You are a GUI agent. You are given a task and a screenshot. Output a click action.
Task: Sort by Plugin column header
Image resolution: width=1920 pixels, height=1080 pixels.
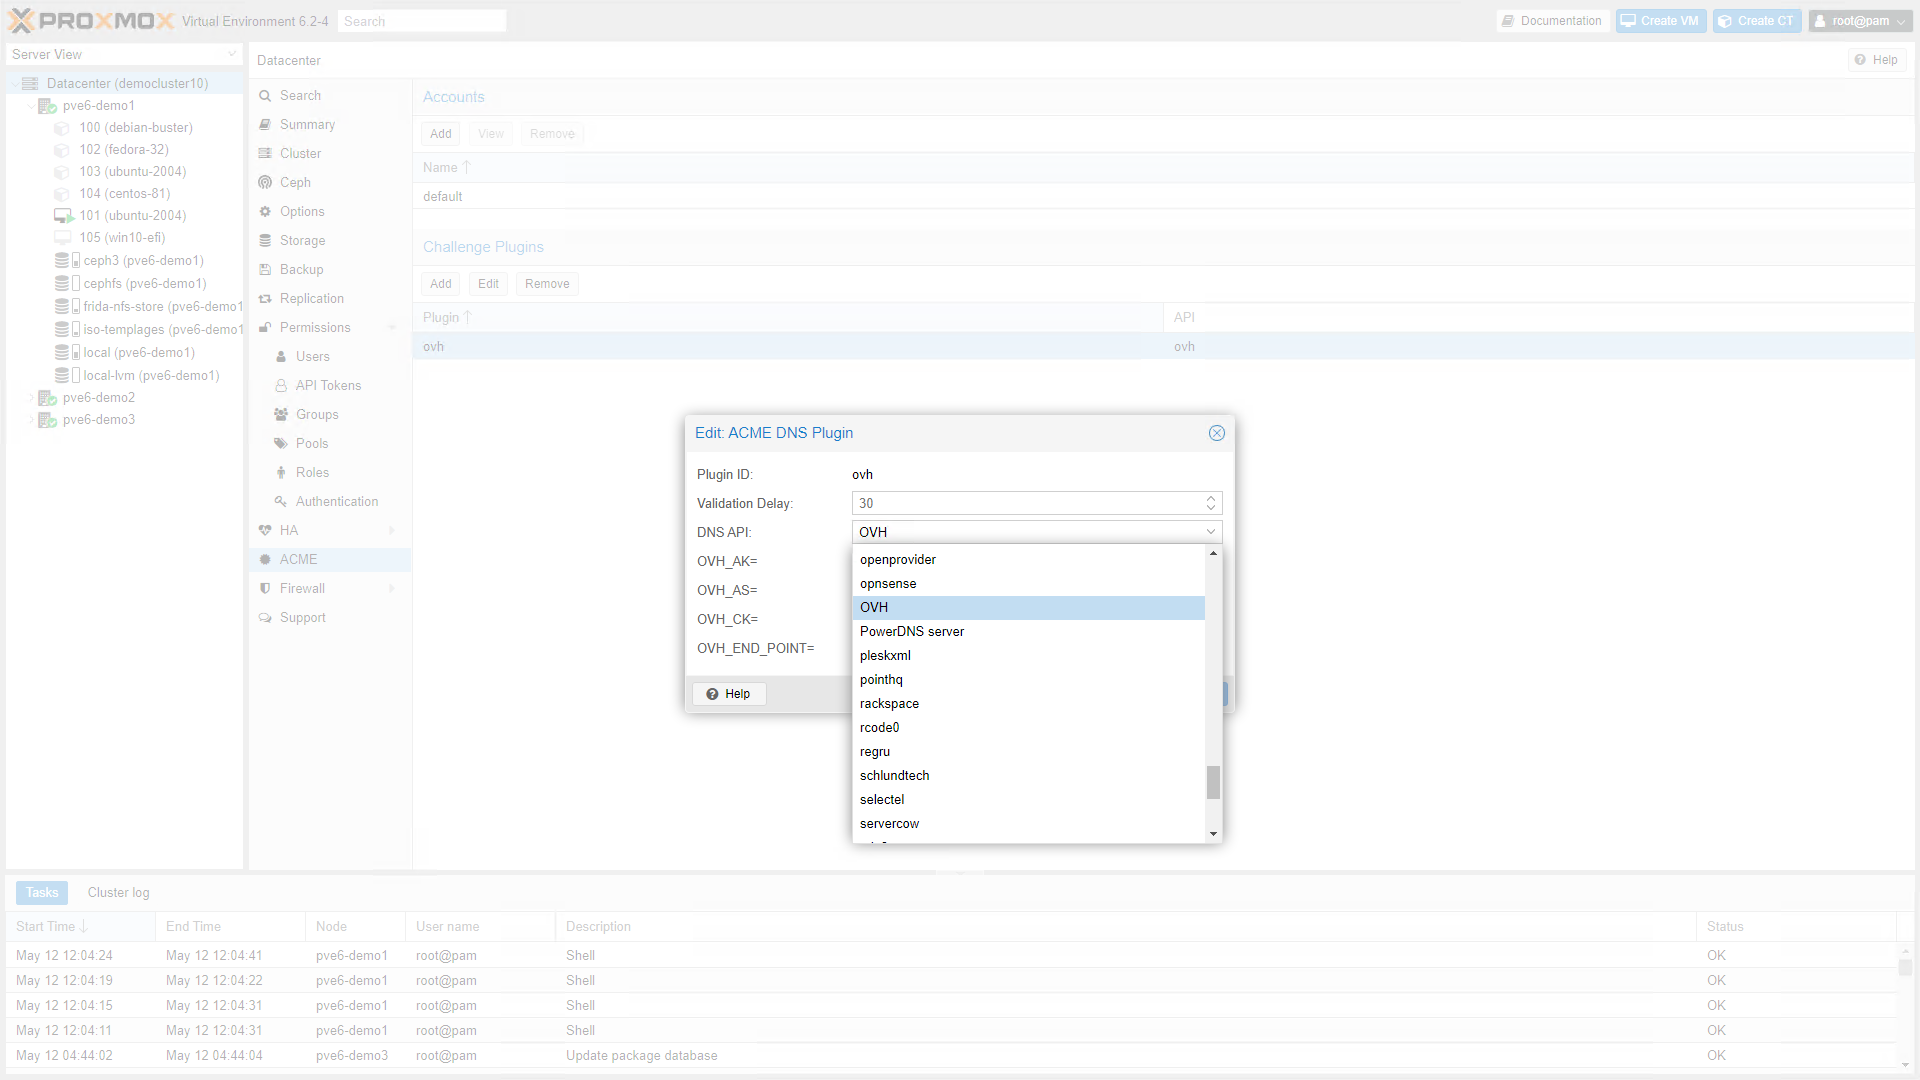click(787, 318)
